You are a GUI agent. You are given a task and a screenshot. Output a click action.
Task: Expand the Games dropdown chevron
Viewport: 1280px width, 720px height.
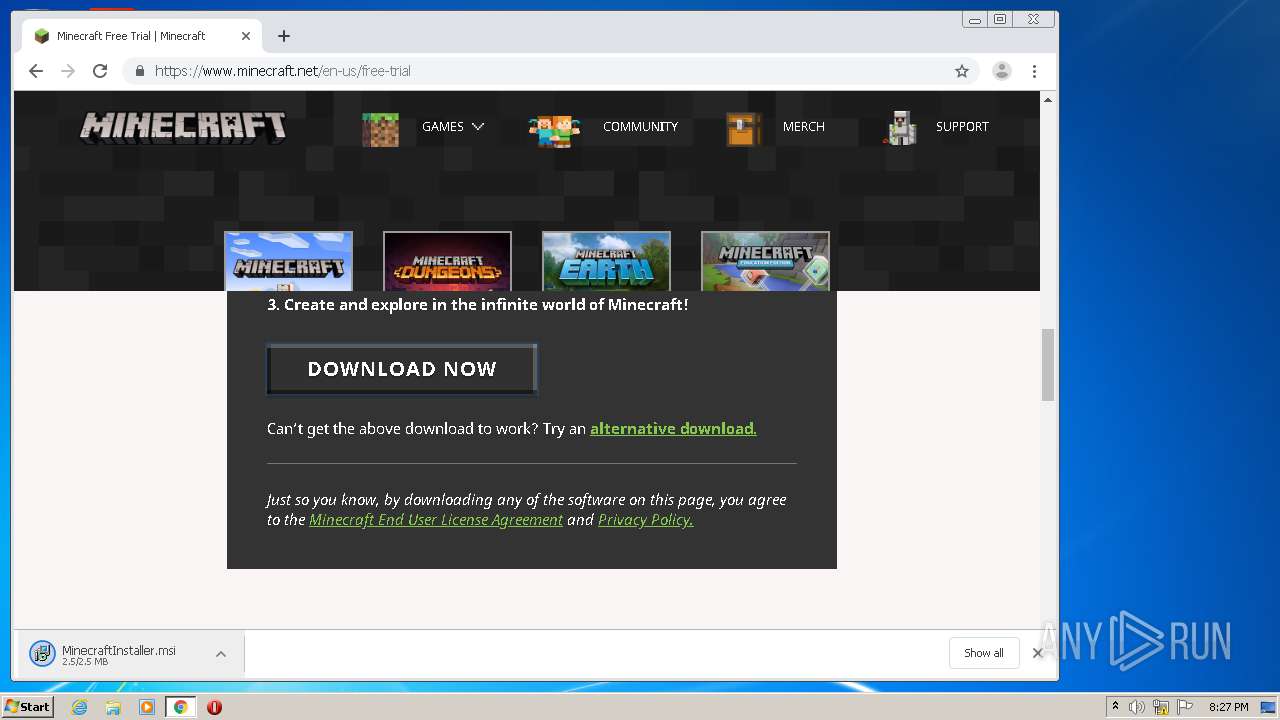pyautogui.click(x=478, y=127)
